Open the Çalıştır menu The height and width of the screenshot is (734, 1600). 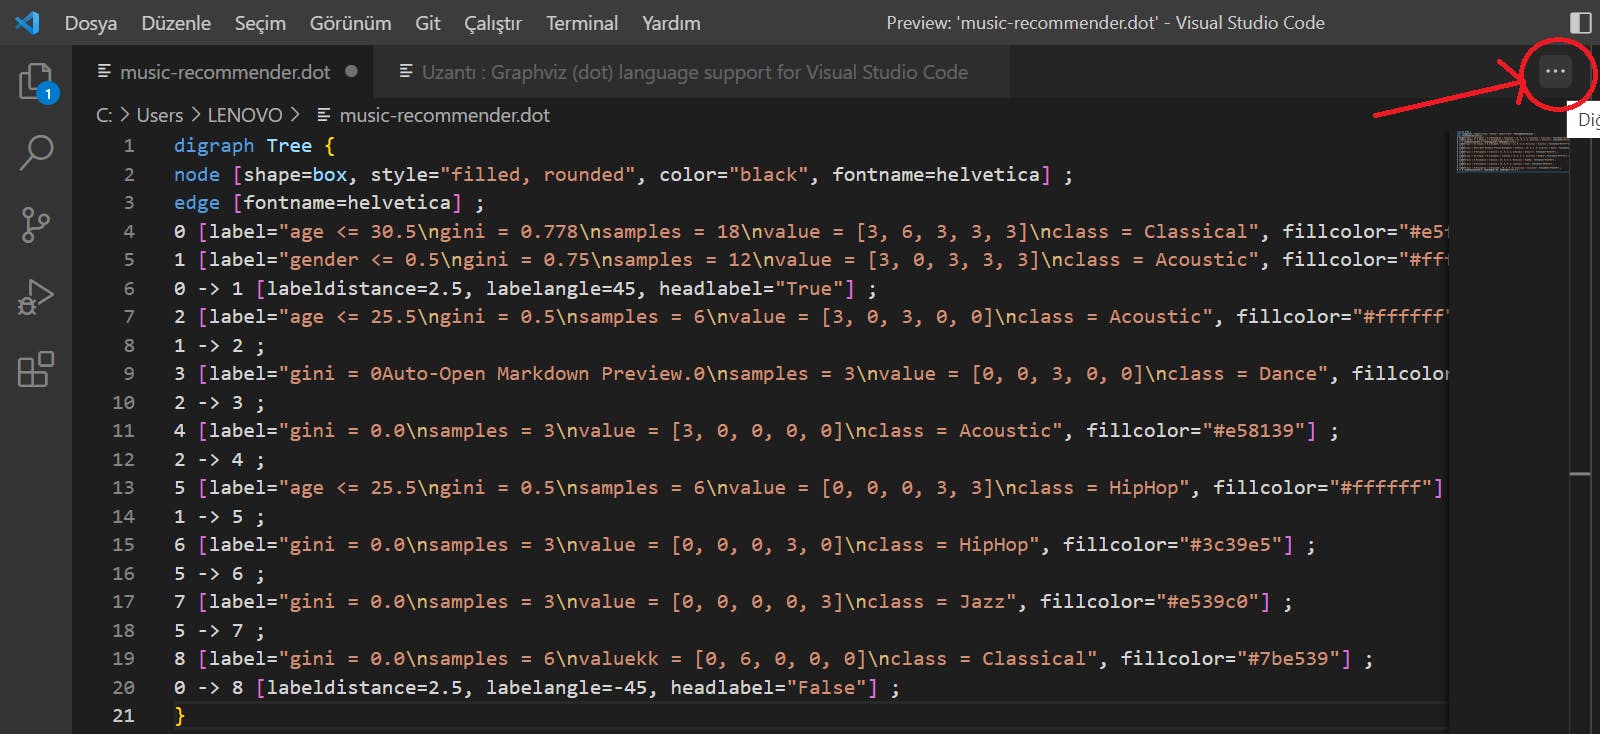[x=493, y=22]
